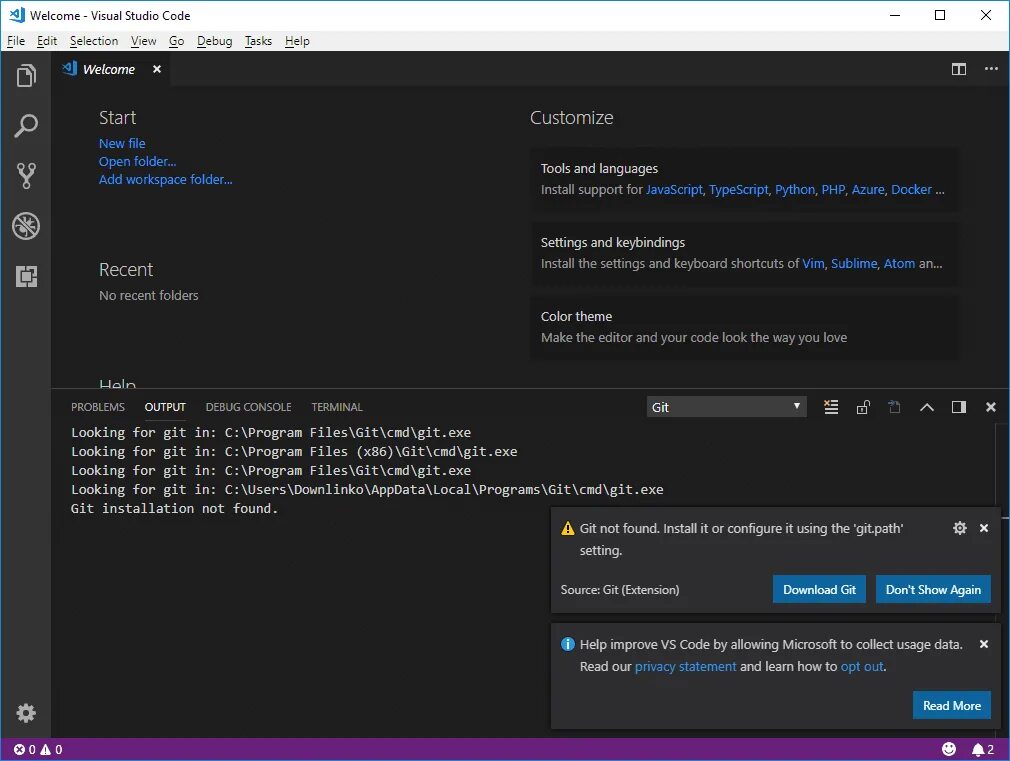This screenshot has height=761, width=1010.
Task: Click 'Git installation not found.' output line
Action: (x=174, y=508)
